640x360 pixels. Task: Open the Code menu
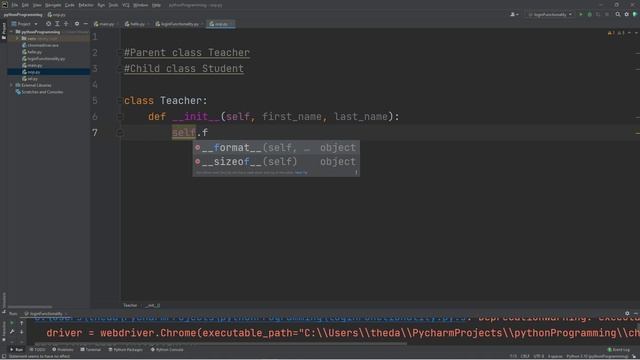pyautogui.click(x=69, y=5)
